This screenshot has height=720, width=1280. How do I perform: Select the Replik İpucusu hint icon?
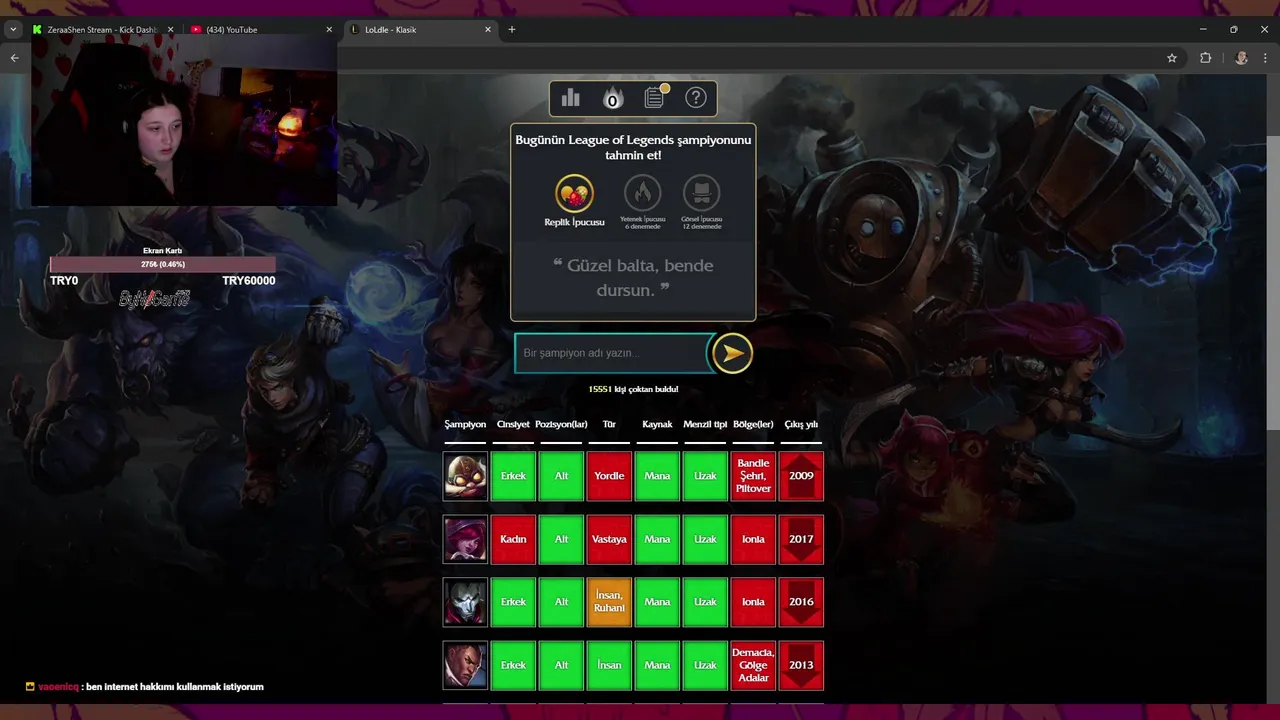pyautogui.click(x=574, y=193)
